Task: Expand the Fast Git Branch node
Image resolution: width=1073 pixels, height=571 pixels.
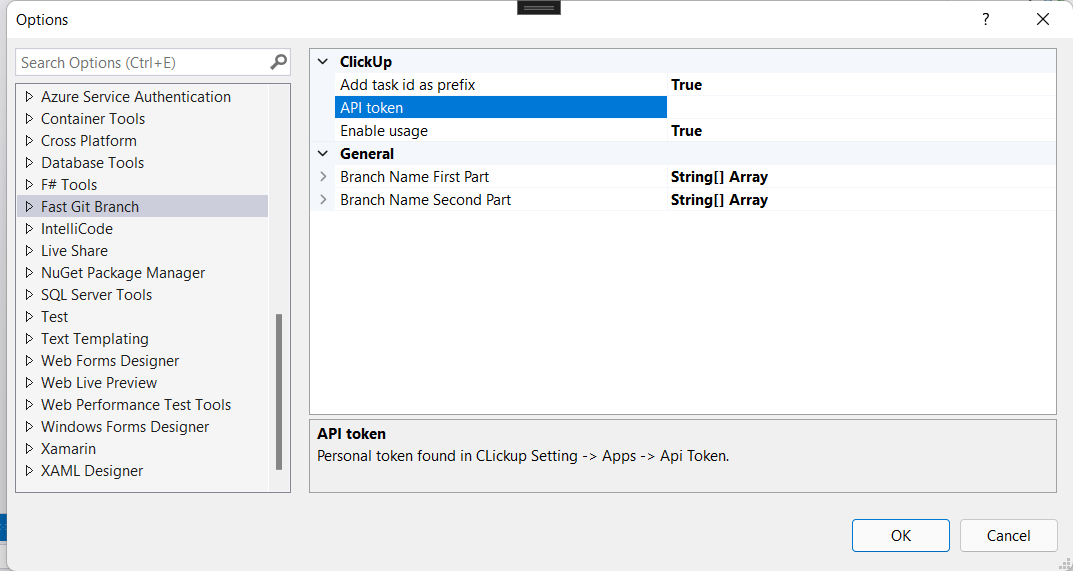Action: click(29, 207)
